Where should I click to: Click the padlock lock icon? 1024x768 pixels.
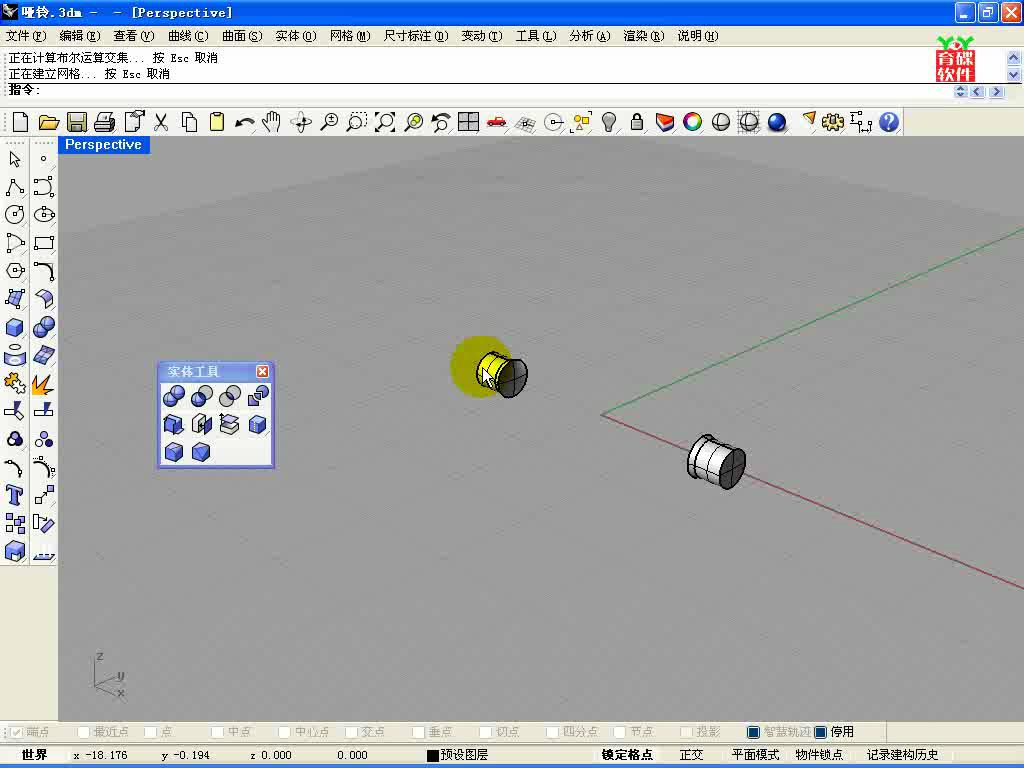click(637, 122)
